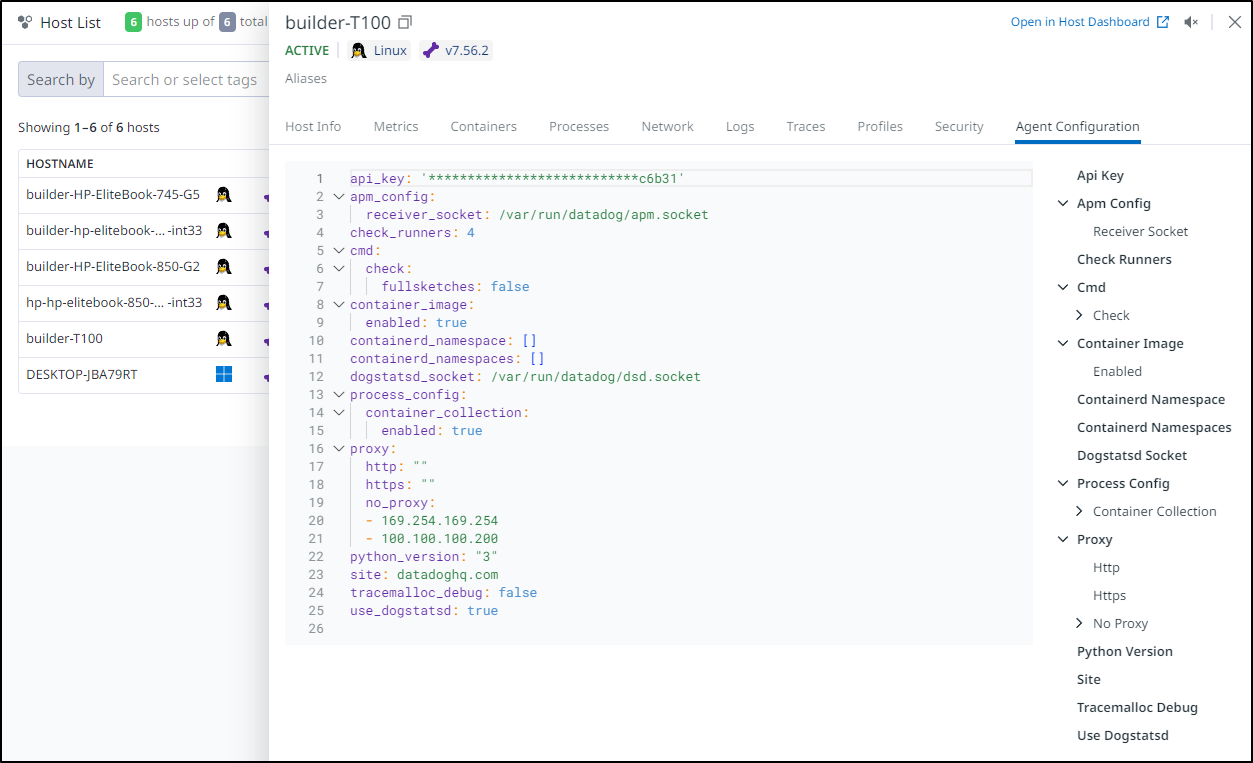Collapse Proxy section in outline
The image size is (1253, 763).
1063,539
